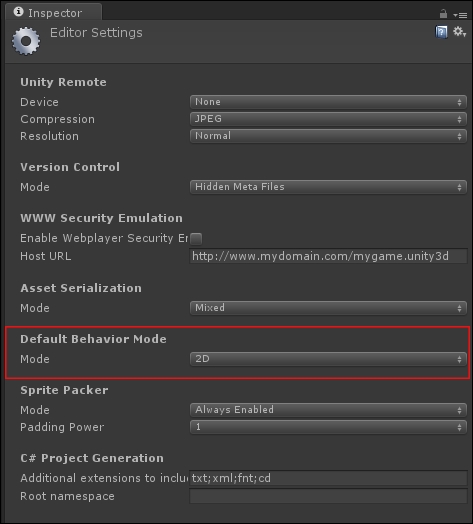473x524 pixels.
Task: Open the help reference book icon
Action: coord(441,32)
